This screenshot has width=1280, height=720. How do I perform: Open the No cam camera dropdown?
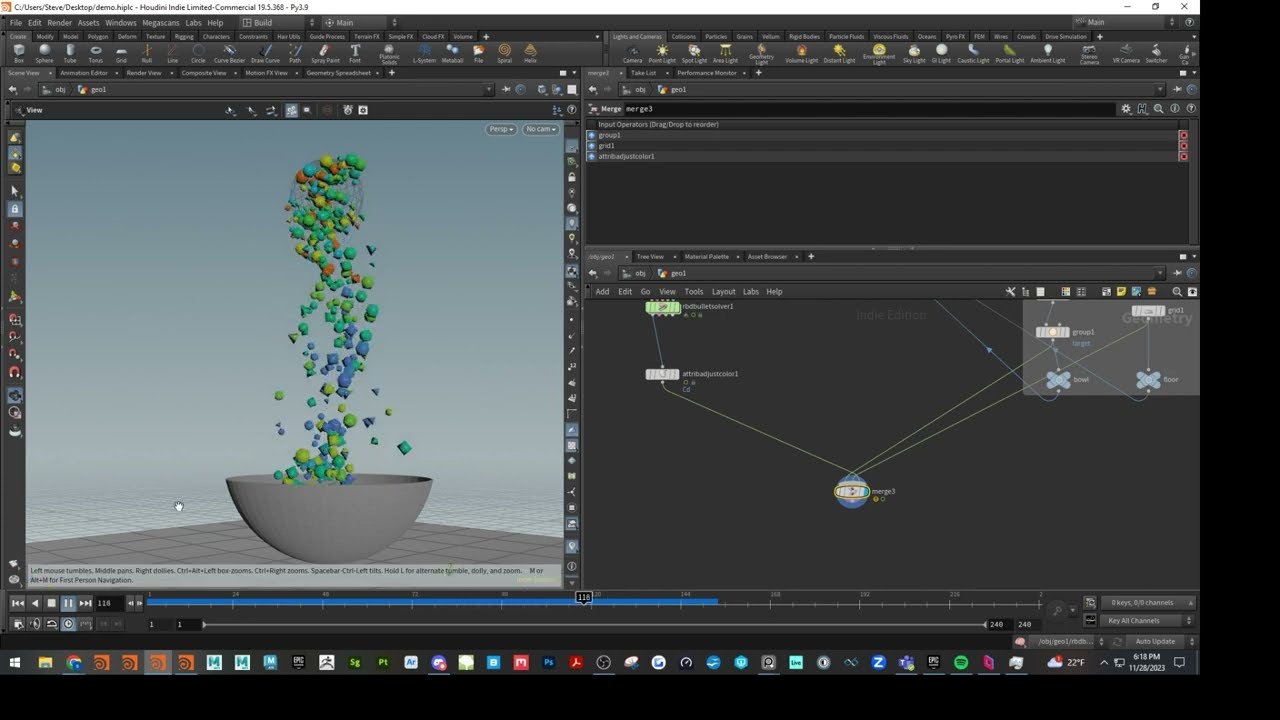tap(541, 129)
